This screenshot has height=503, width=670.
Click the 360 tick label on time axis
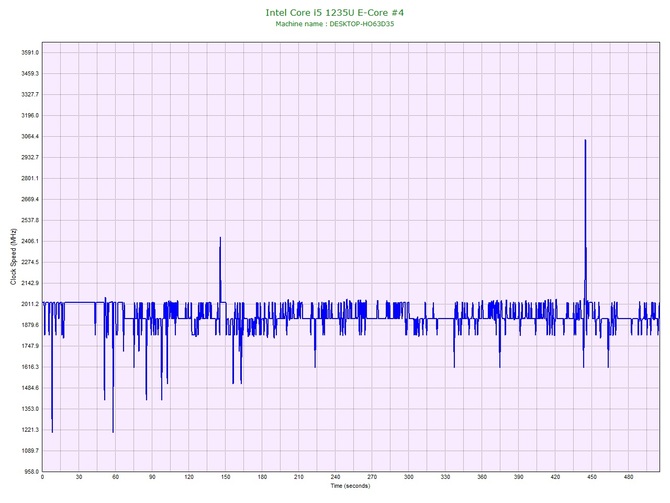[x=482, y=477]
